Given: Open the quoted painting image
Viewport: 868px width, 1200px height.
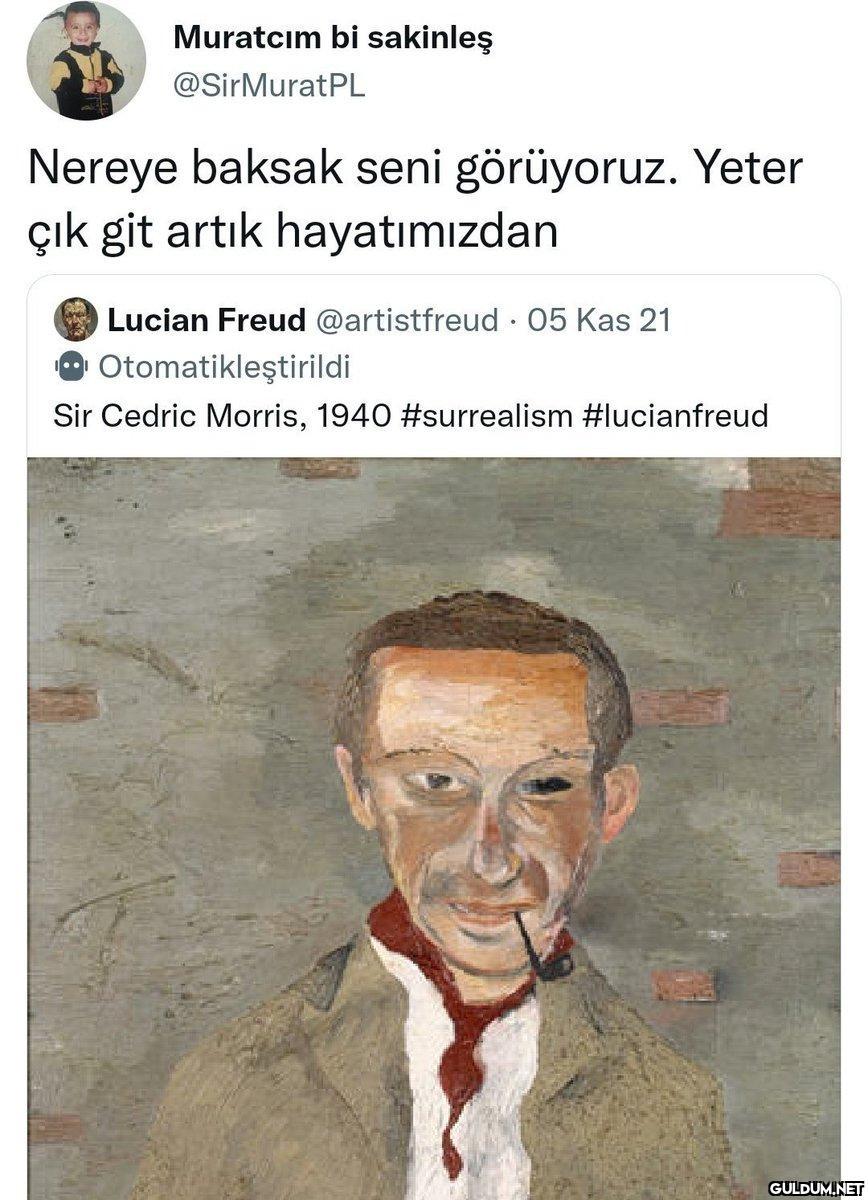Looking at the screenshot, I should 434,828.
